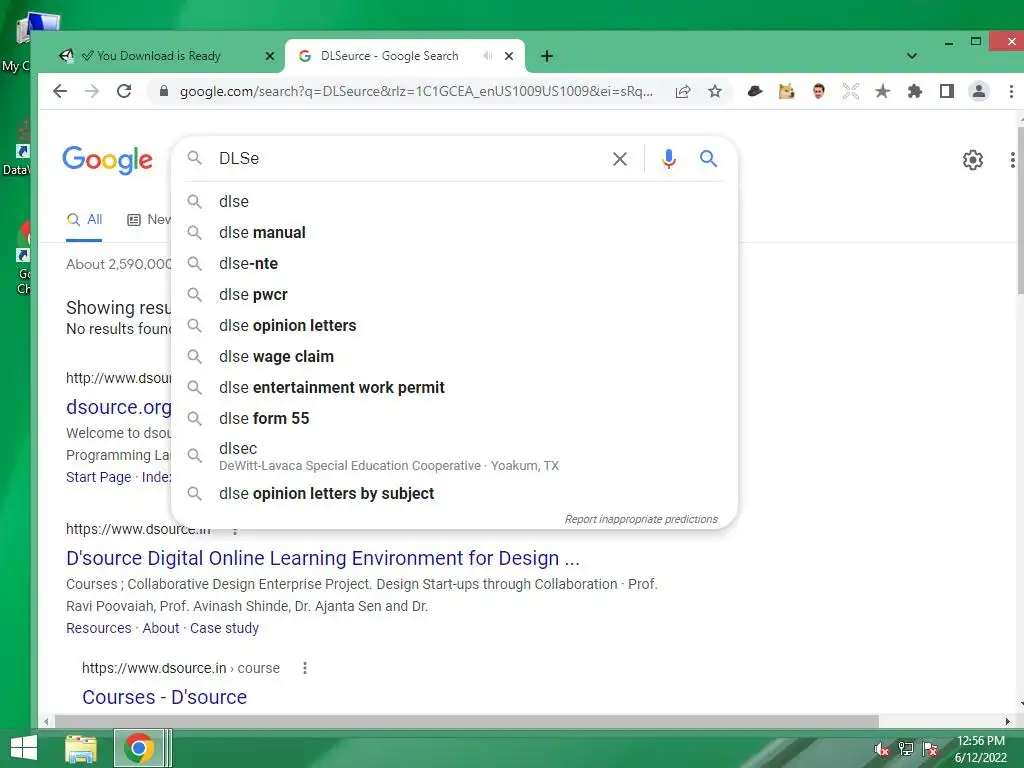The height and width of the screenshot is (768, 1024).
Task: Choose the 'dlse form 55' suggestion
Action: click(x=454, y=419)
